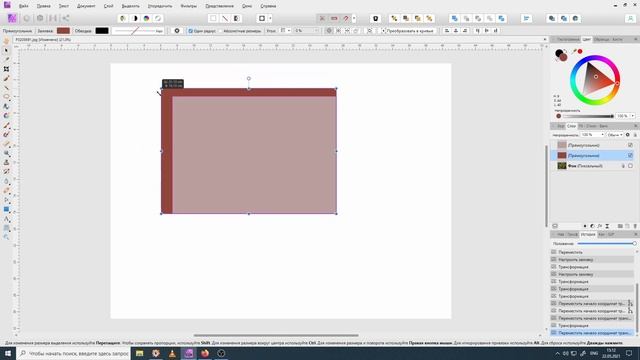The width and height of the screenshot is (640, 360).
Task: Select the Rectangle shape tool
Action: 6,209
